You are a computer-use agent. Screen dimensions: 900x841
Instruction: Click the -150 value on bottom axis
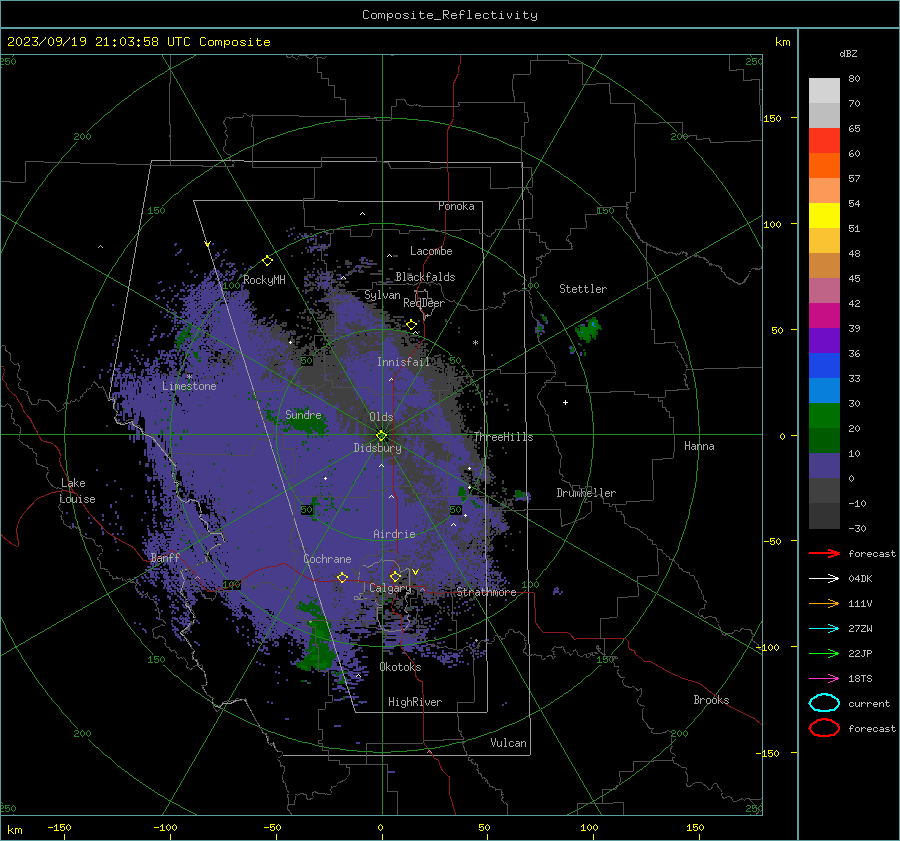59,827
